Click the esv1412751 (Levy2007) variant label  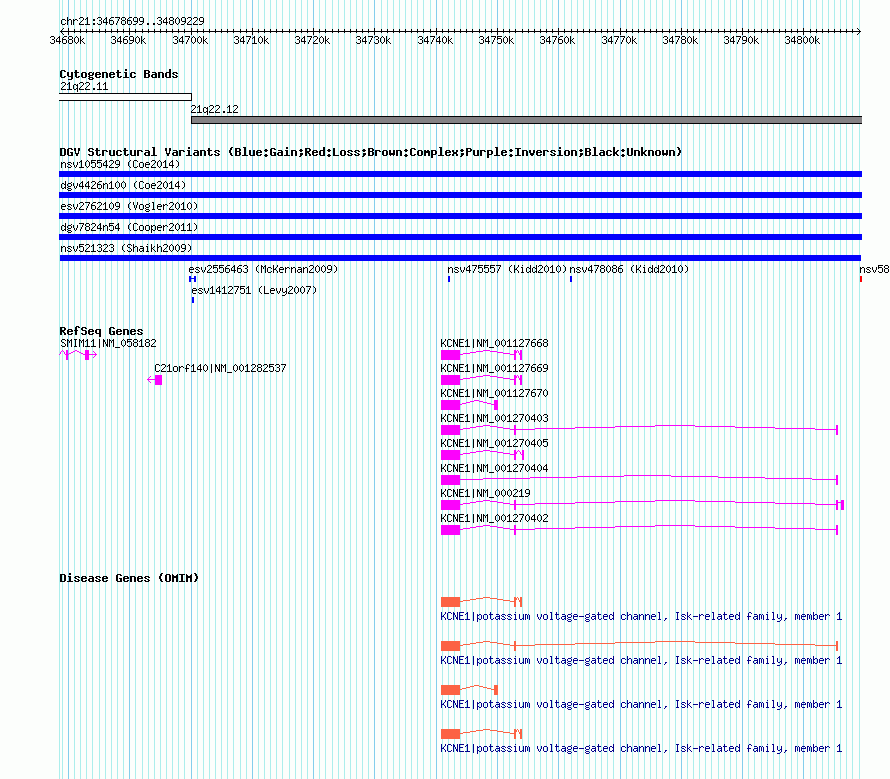(x=254, y=290)
